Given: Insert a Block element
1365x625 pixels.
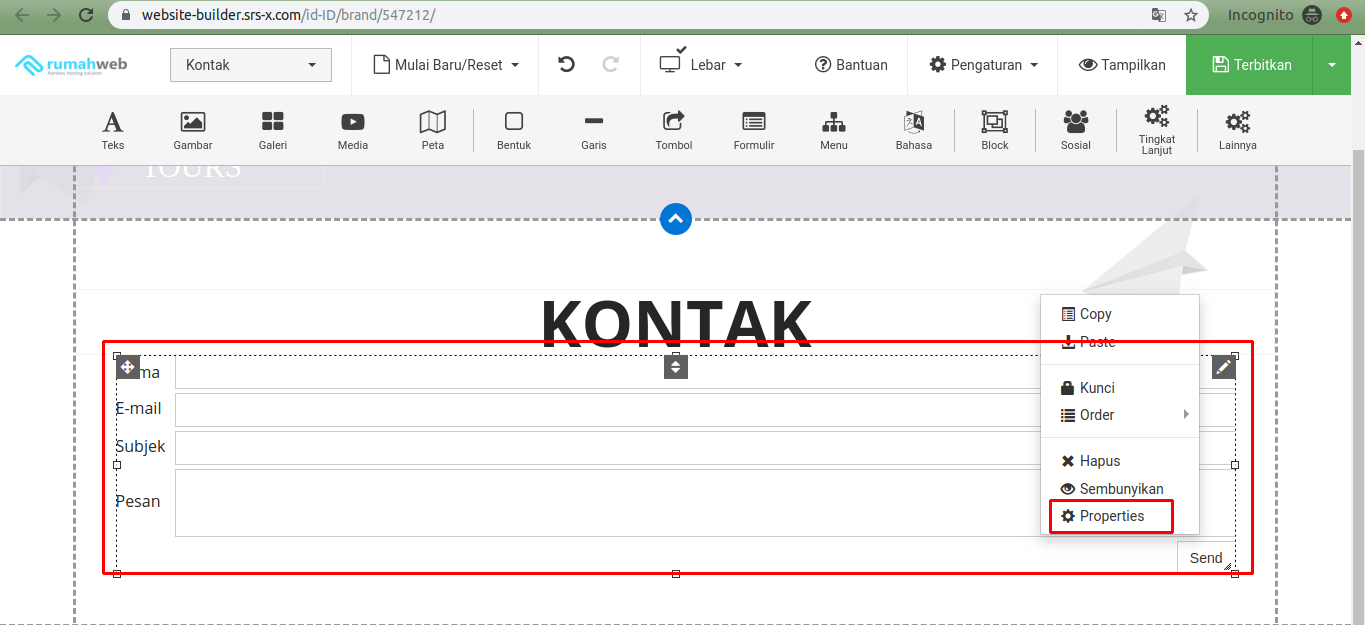Looking at the screenshot, I should [995, 131].
